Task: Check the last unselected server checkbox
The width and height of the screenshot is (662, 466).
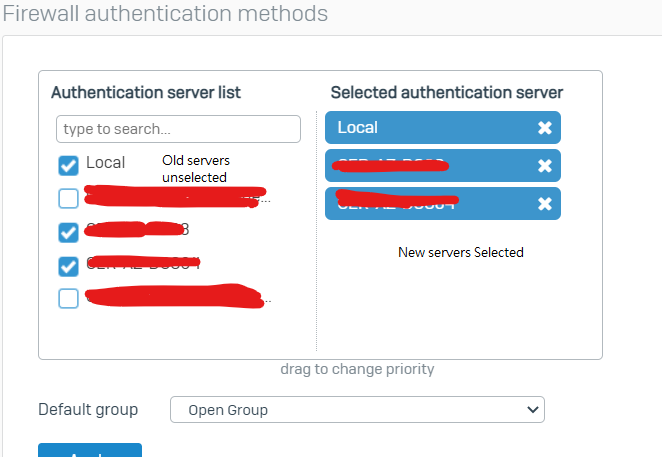Action: pyautogui.click(x=68, y=299)
